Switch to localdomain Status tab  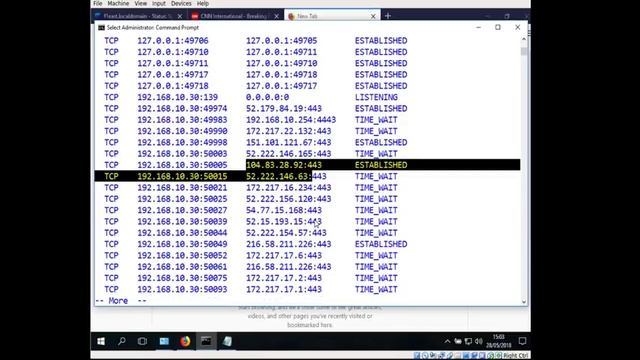[137, 16]
